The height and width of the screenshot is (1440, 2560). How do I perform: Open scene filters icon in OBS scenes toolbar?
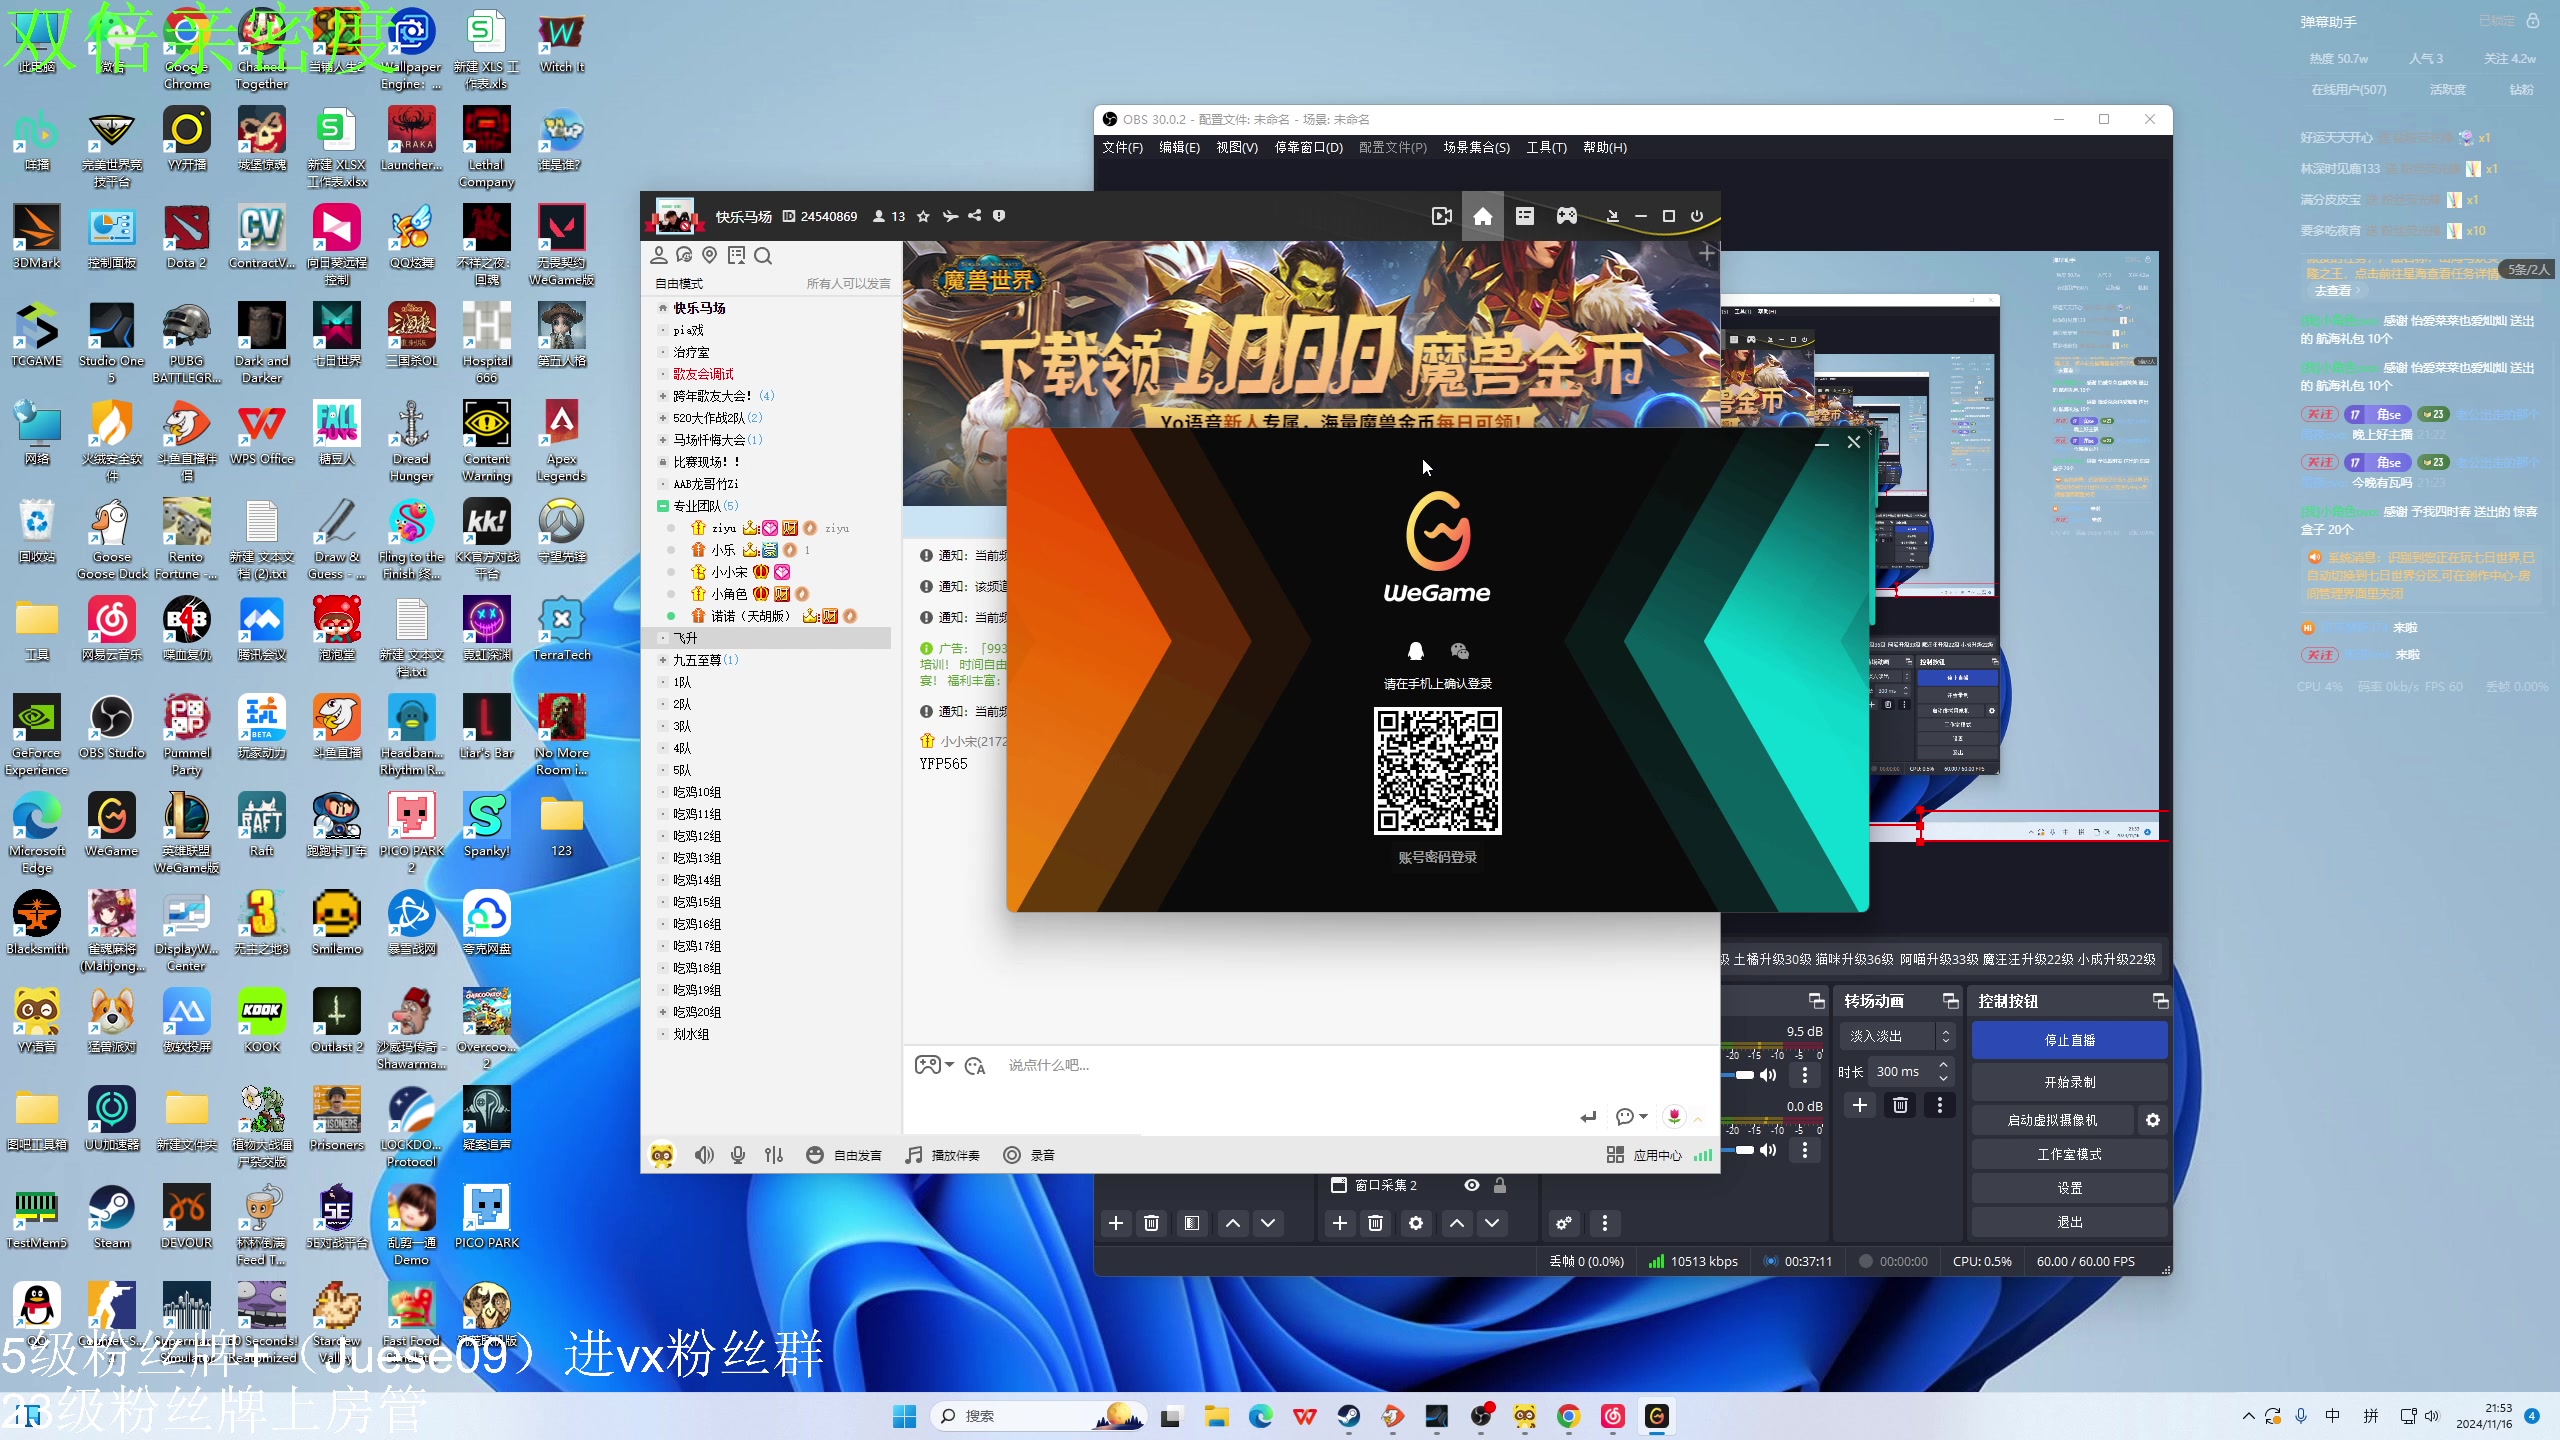click(x=1191, y=1223)
